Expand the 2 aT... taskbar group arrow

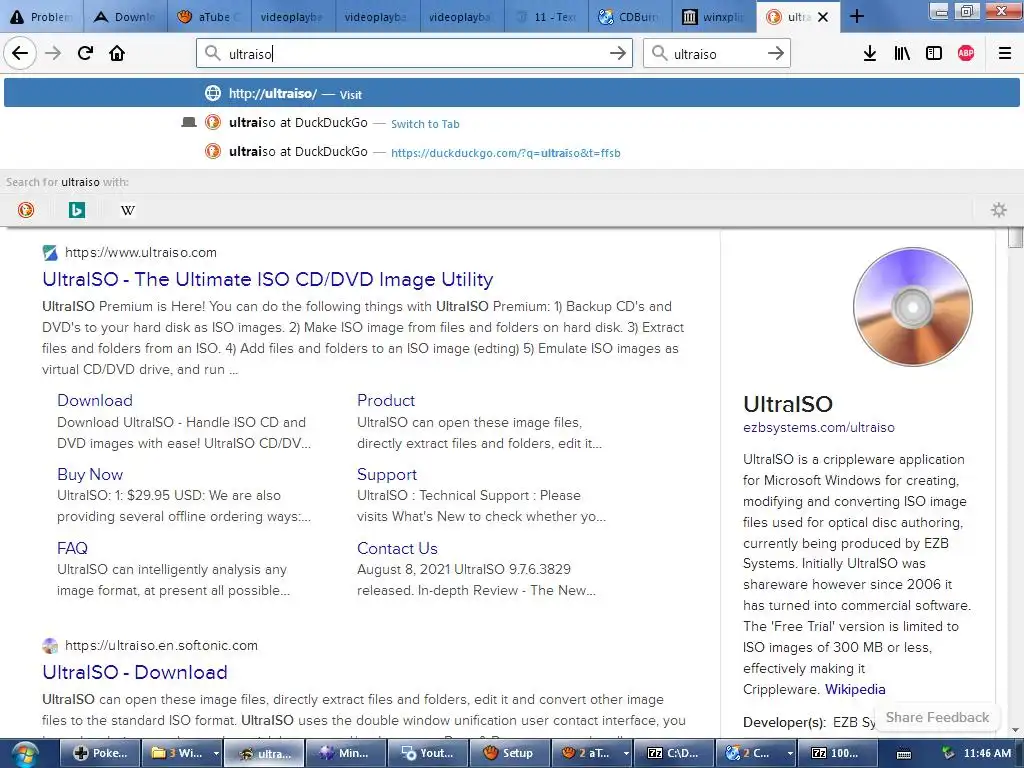pos(625,753)
